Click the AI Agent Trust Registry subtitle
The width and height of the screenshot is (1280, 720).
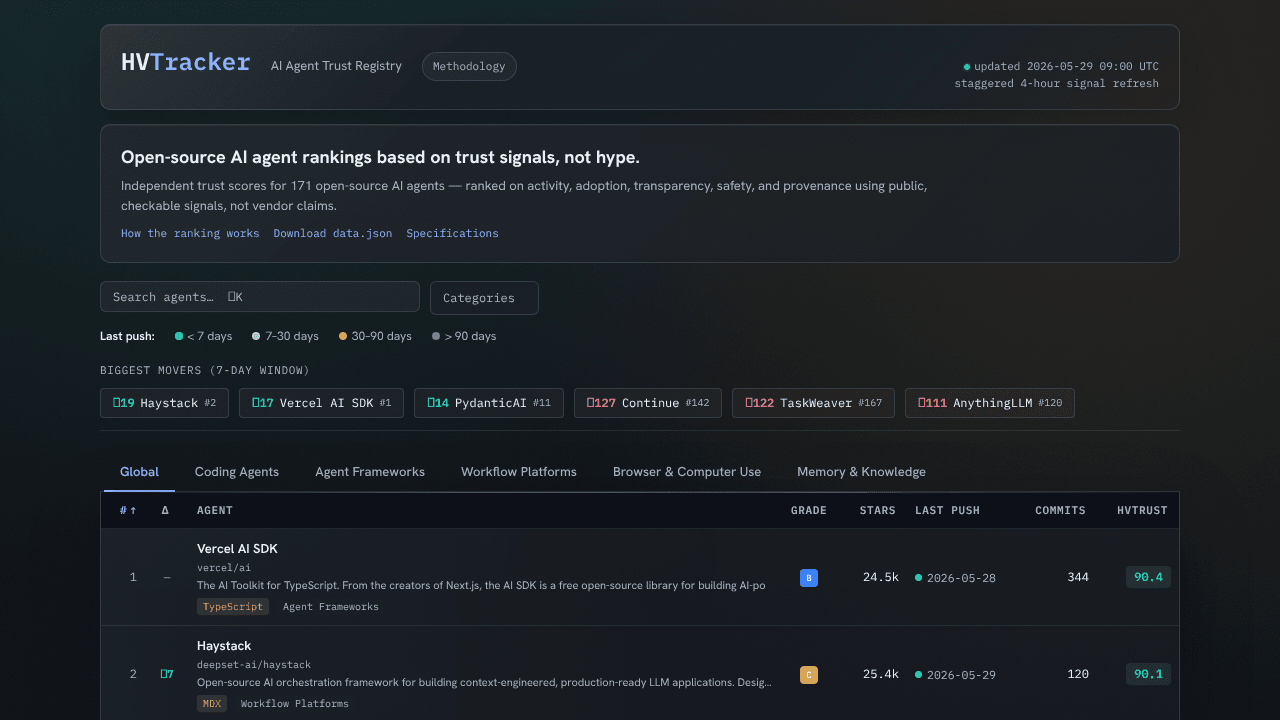(336, 66)
